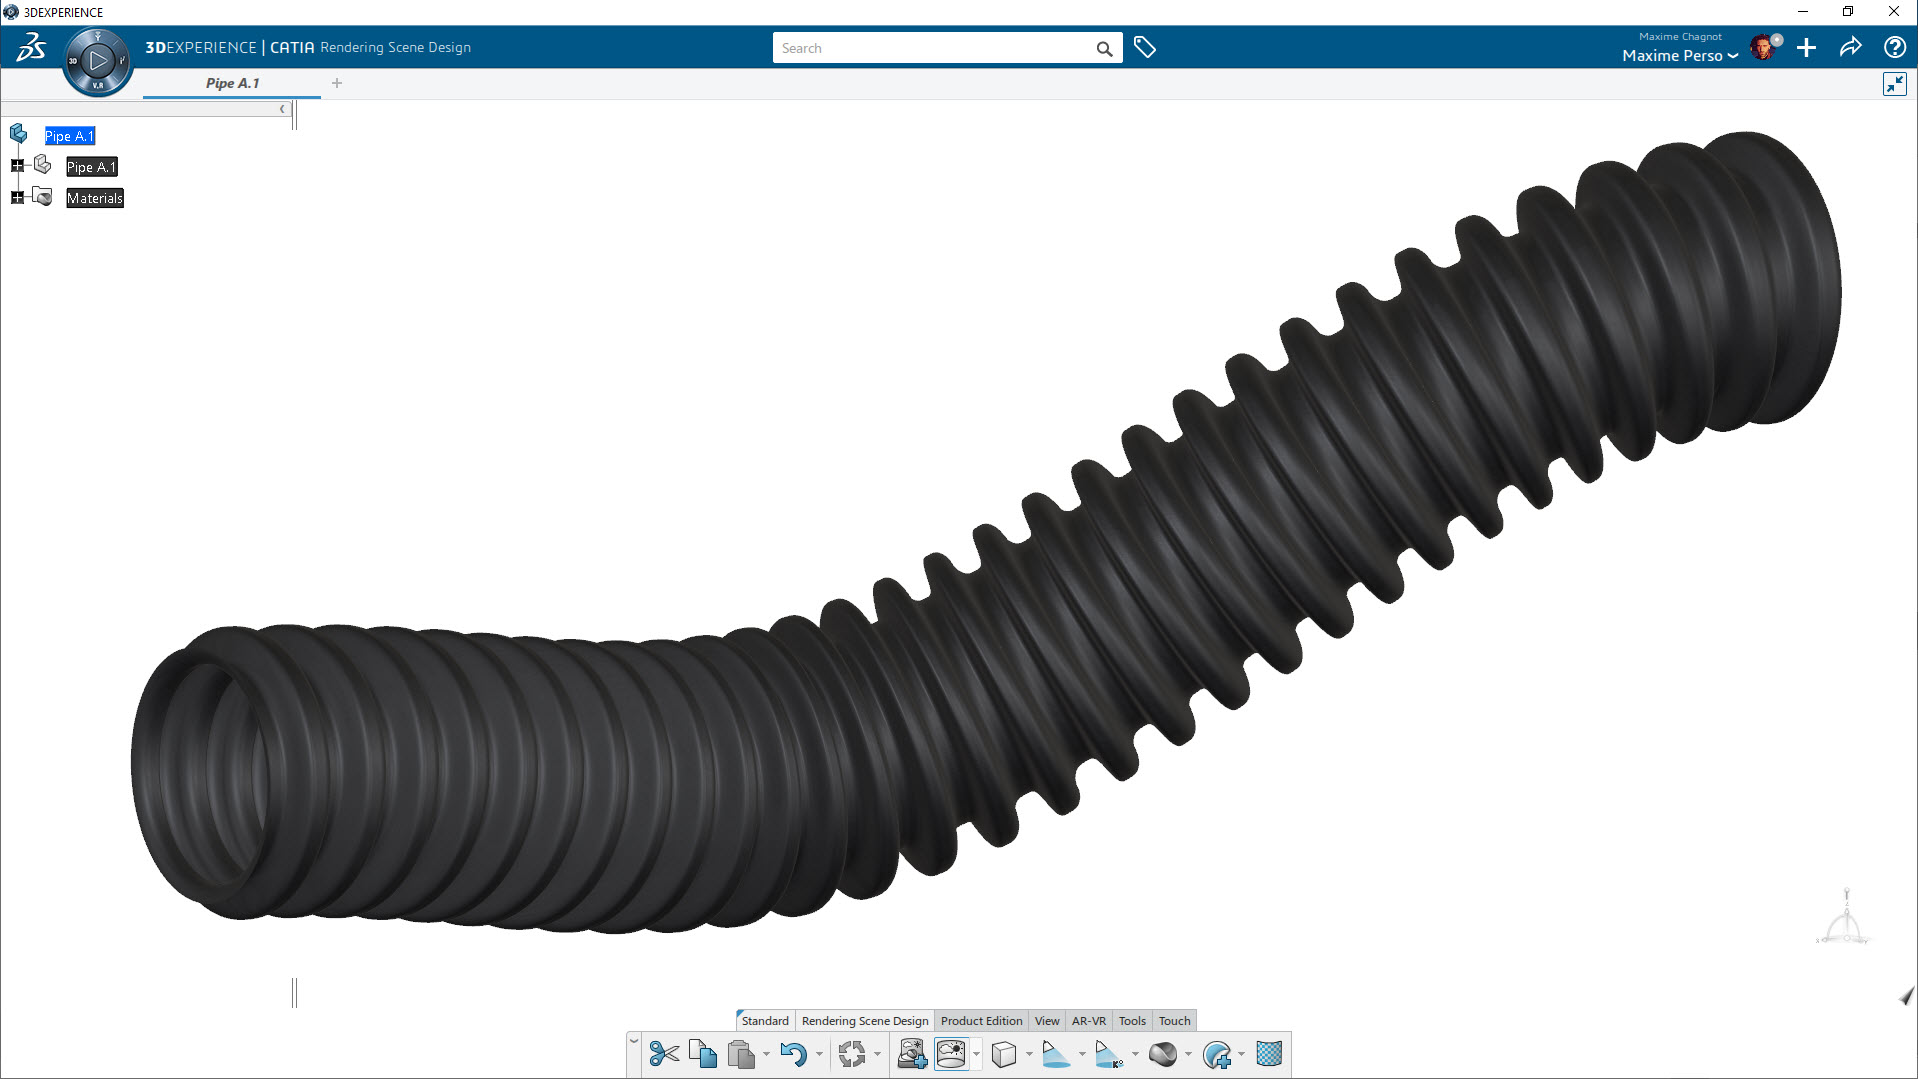Switch to the Product Edition tab
The width and height of the screenshot is (1918, 1079).
[x=981, y=1021]
